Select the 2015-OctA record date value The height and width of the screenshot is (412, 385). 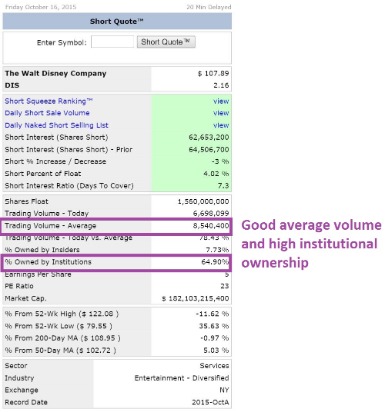point(210,402)
